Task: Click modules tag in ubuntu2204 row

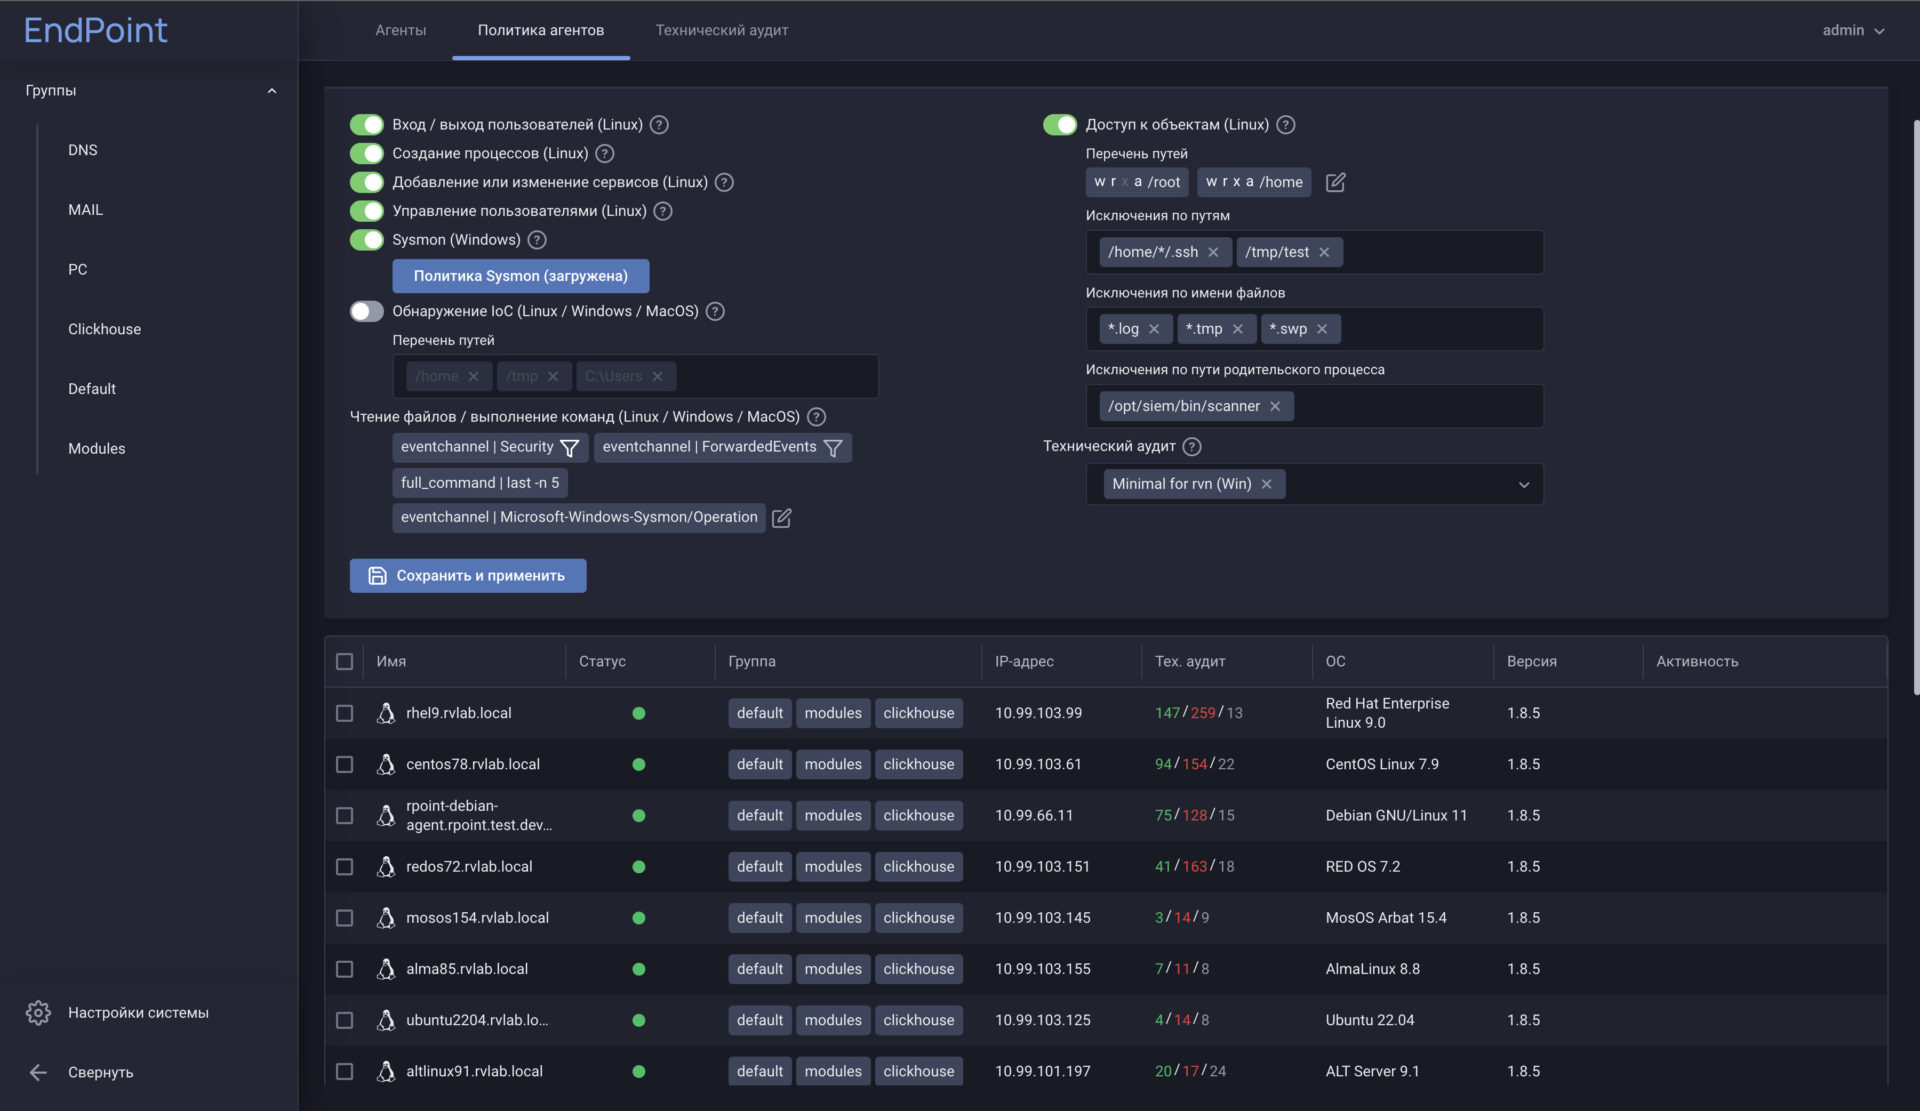Action: pyautogui.click(x=833, y=1021)
